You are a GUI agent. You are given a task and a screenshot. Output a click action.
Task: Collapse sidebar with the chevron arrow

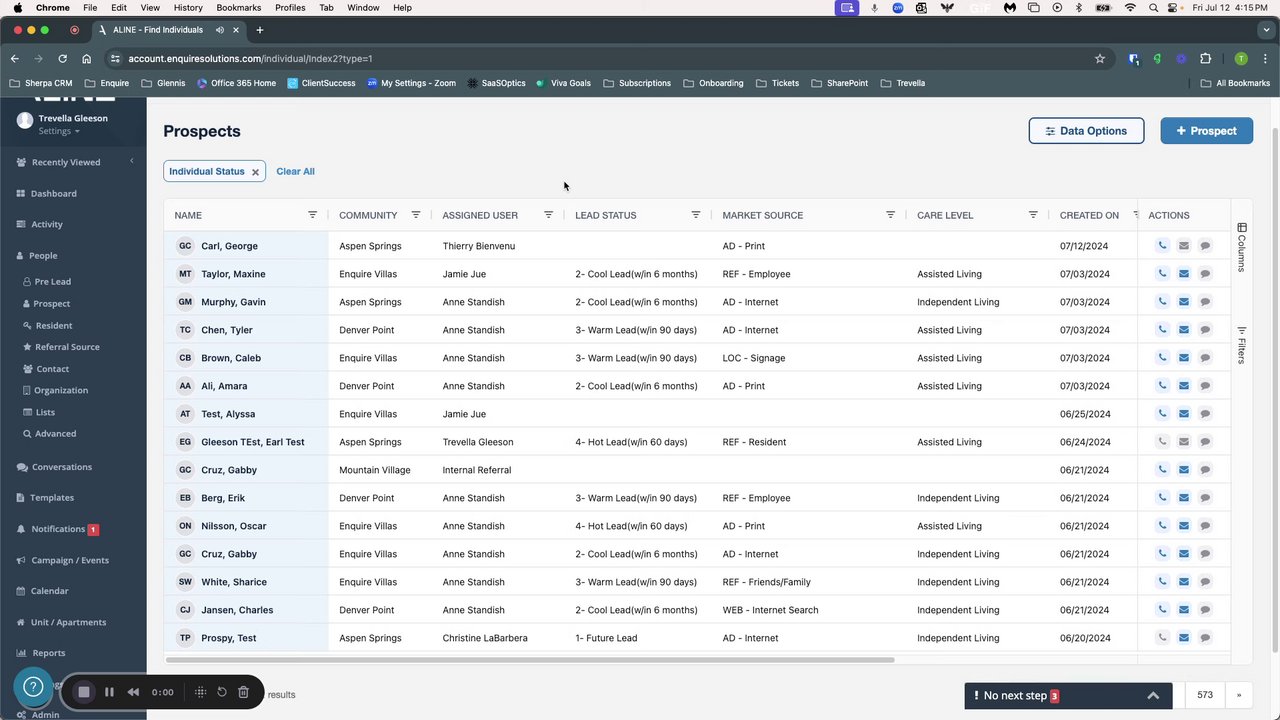[x=131, y=161]
